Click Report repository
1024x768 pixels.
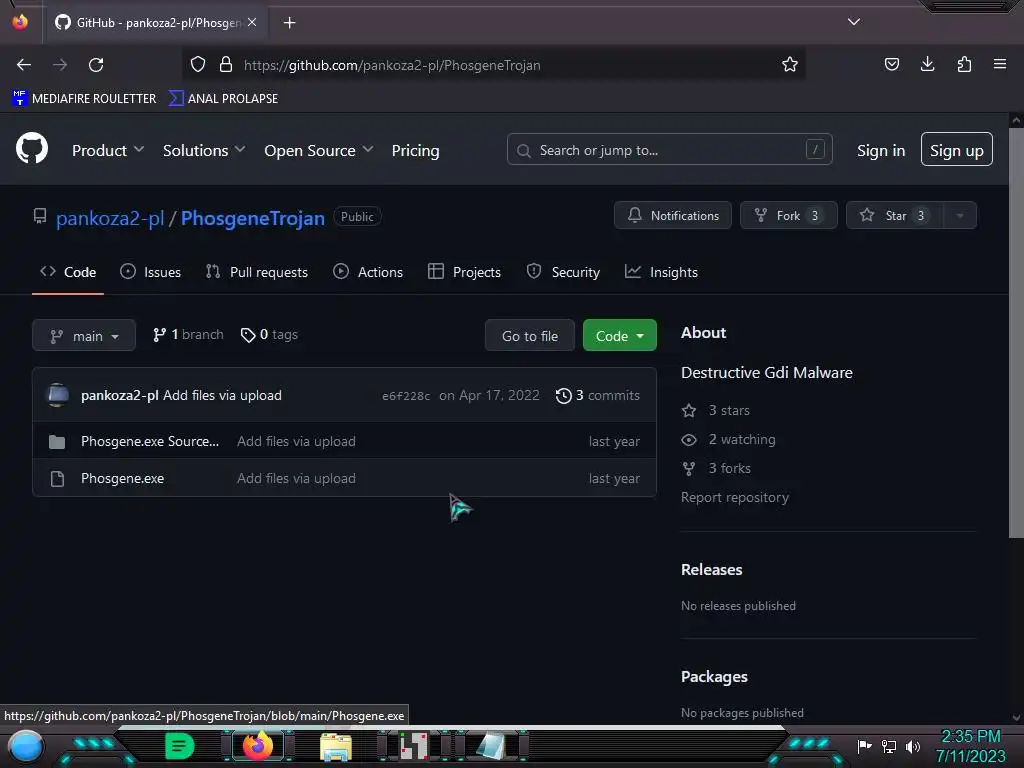735,497
